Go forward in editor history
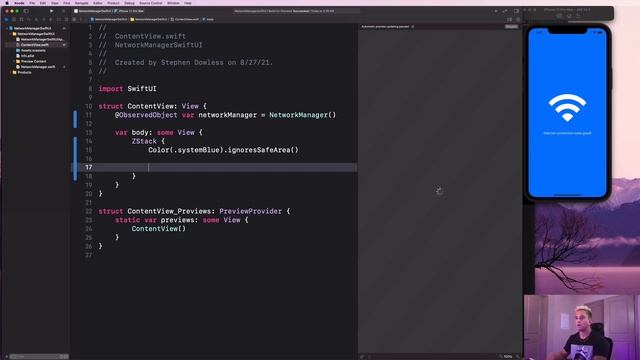Screen dimensions: 640x360 click(x=86, y=19)
